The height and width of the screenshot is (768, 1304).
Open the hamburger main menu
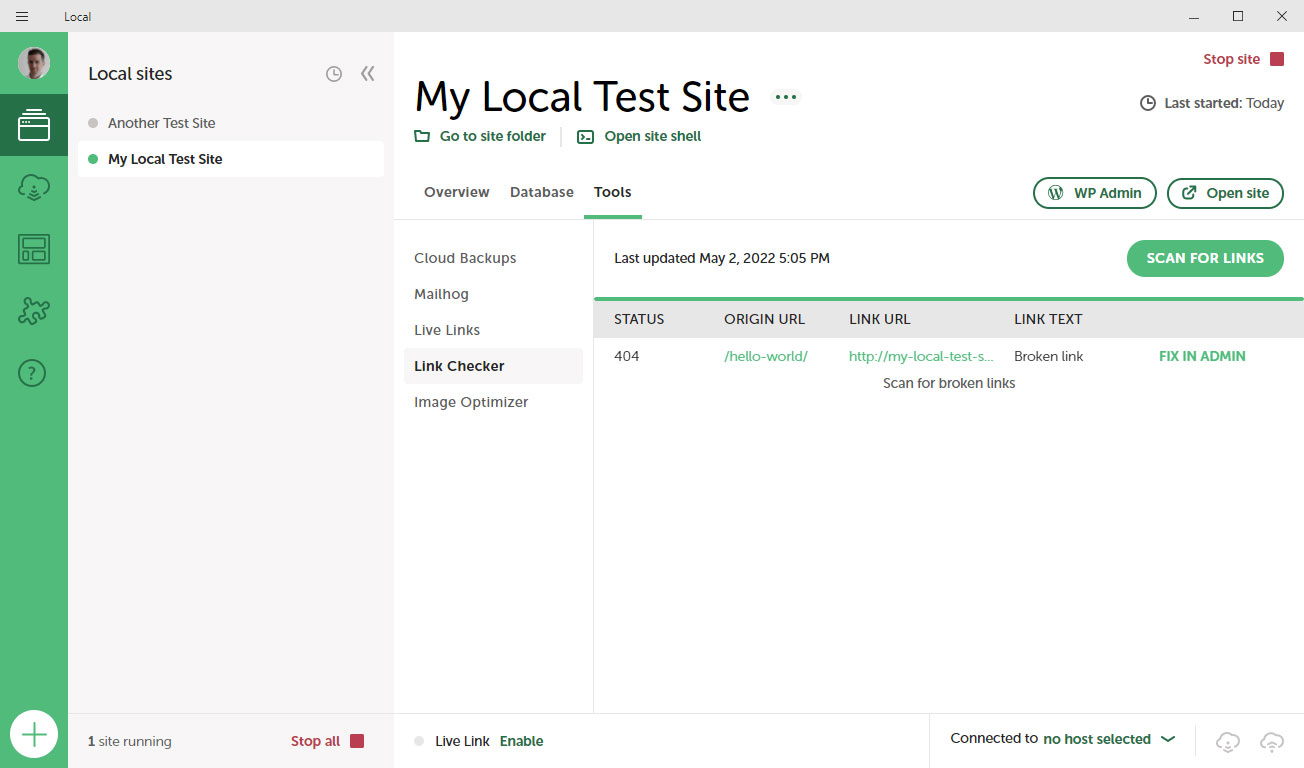click(x=22, y=16)
